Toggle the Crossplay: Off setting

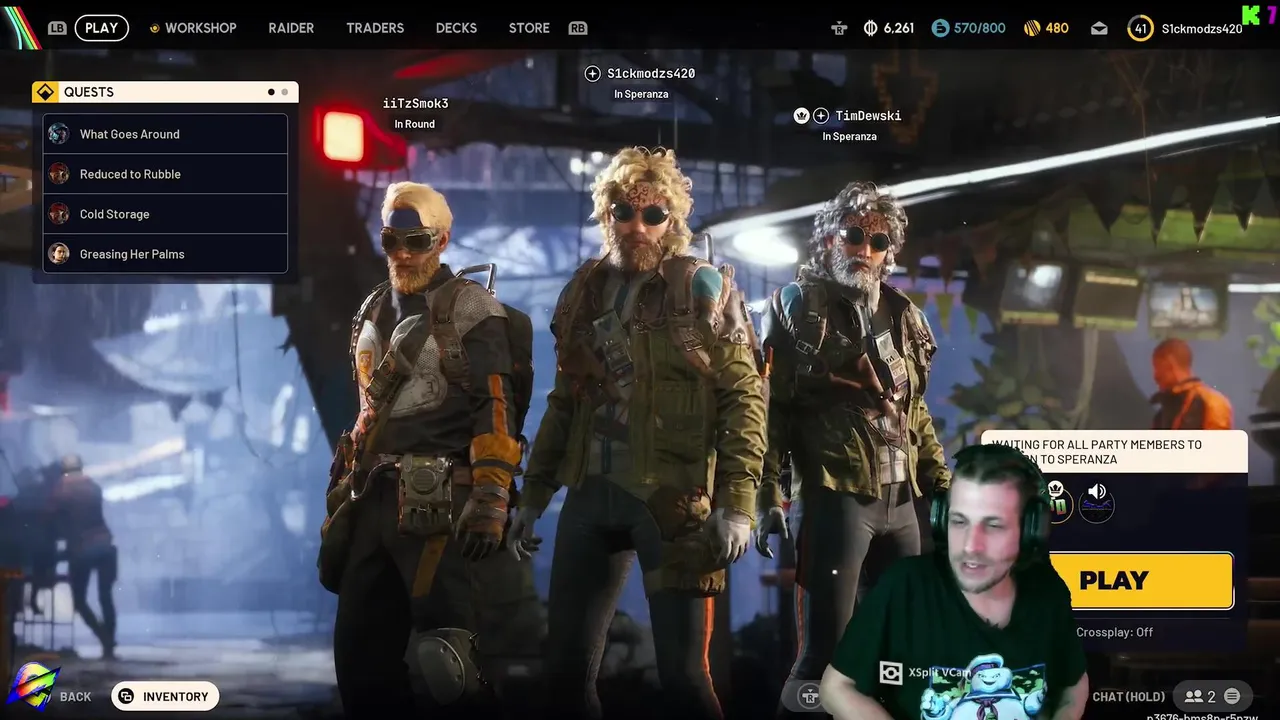[x=1114, y=632]
